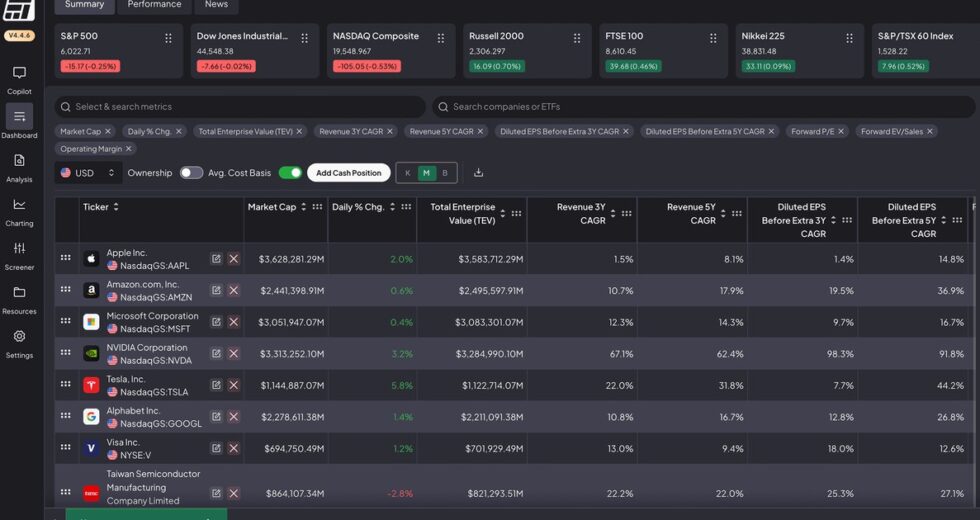Sort by Total Enterprise Value column

[502, 214]
